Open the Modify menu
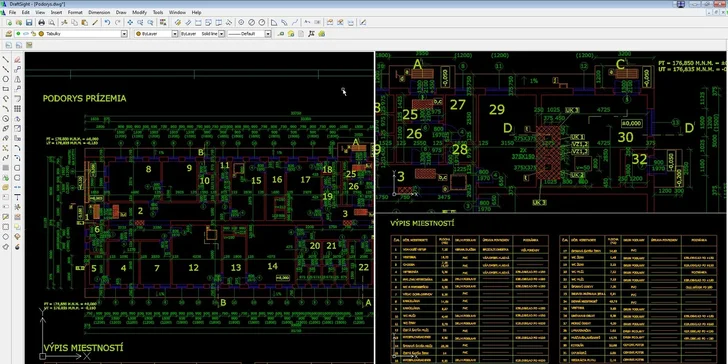The width and height of the screenshot is (728, 364). [139, 13]
